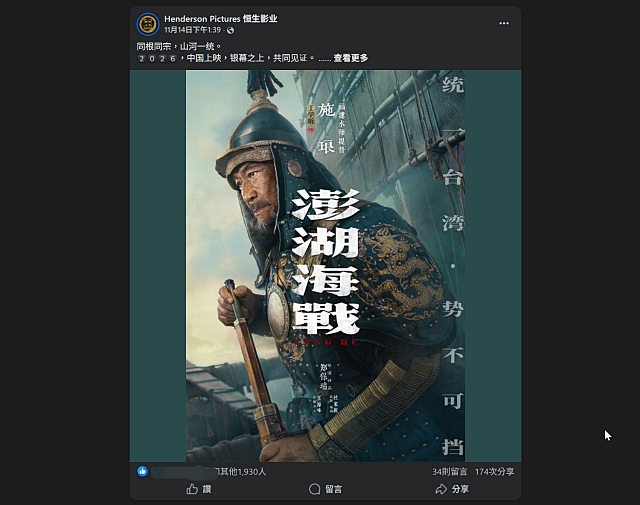The height and width of the screenshot is (505, 640).
Task: Open the 澎湖海戰 movie poster image
Action: click(x=325, y=266)
